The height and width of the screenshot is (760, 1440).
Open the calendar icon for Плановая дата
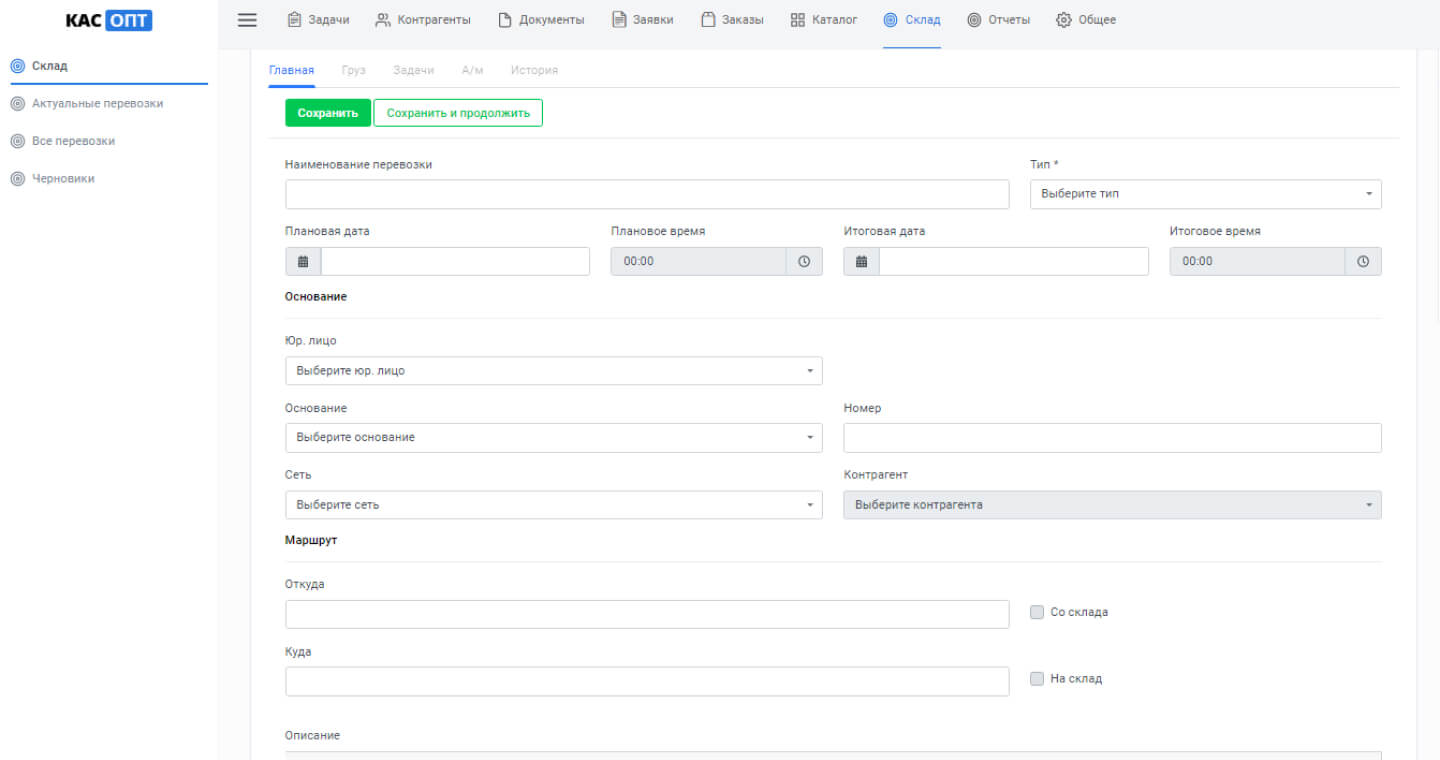[303, 261]
